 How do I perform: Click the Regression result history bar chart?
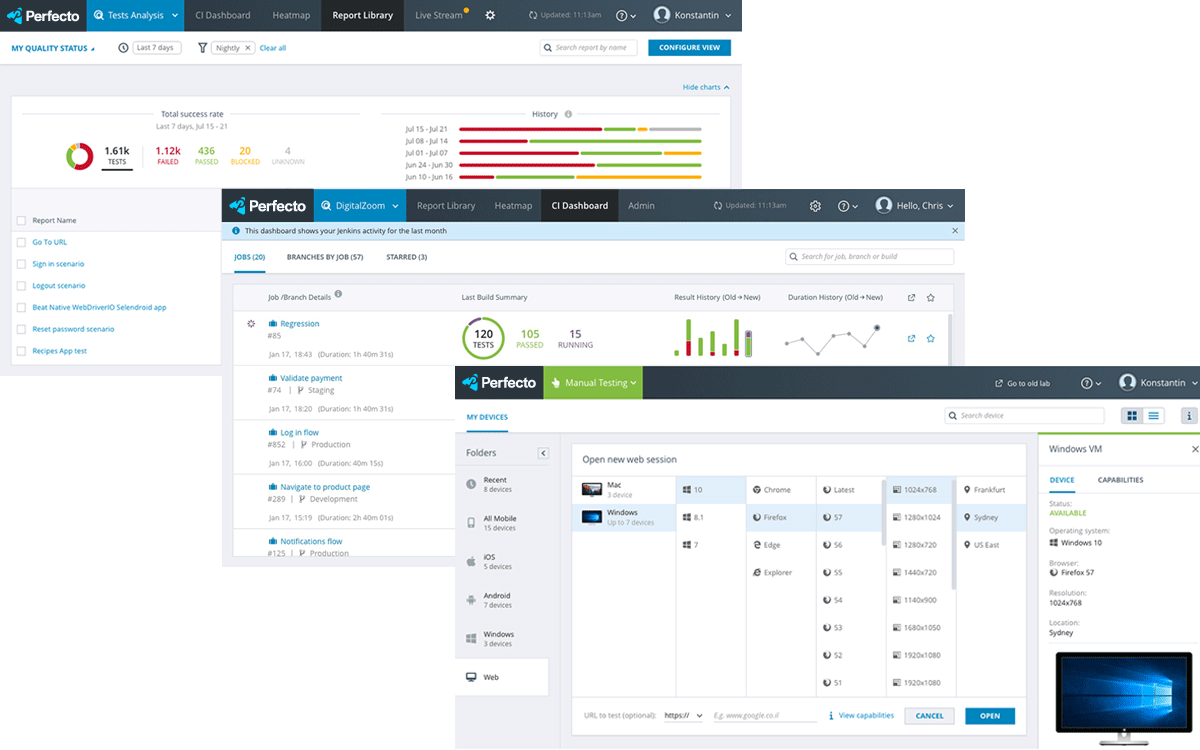712,338
